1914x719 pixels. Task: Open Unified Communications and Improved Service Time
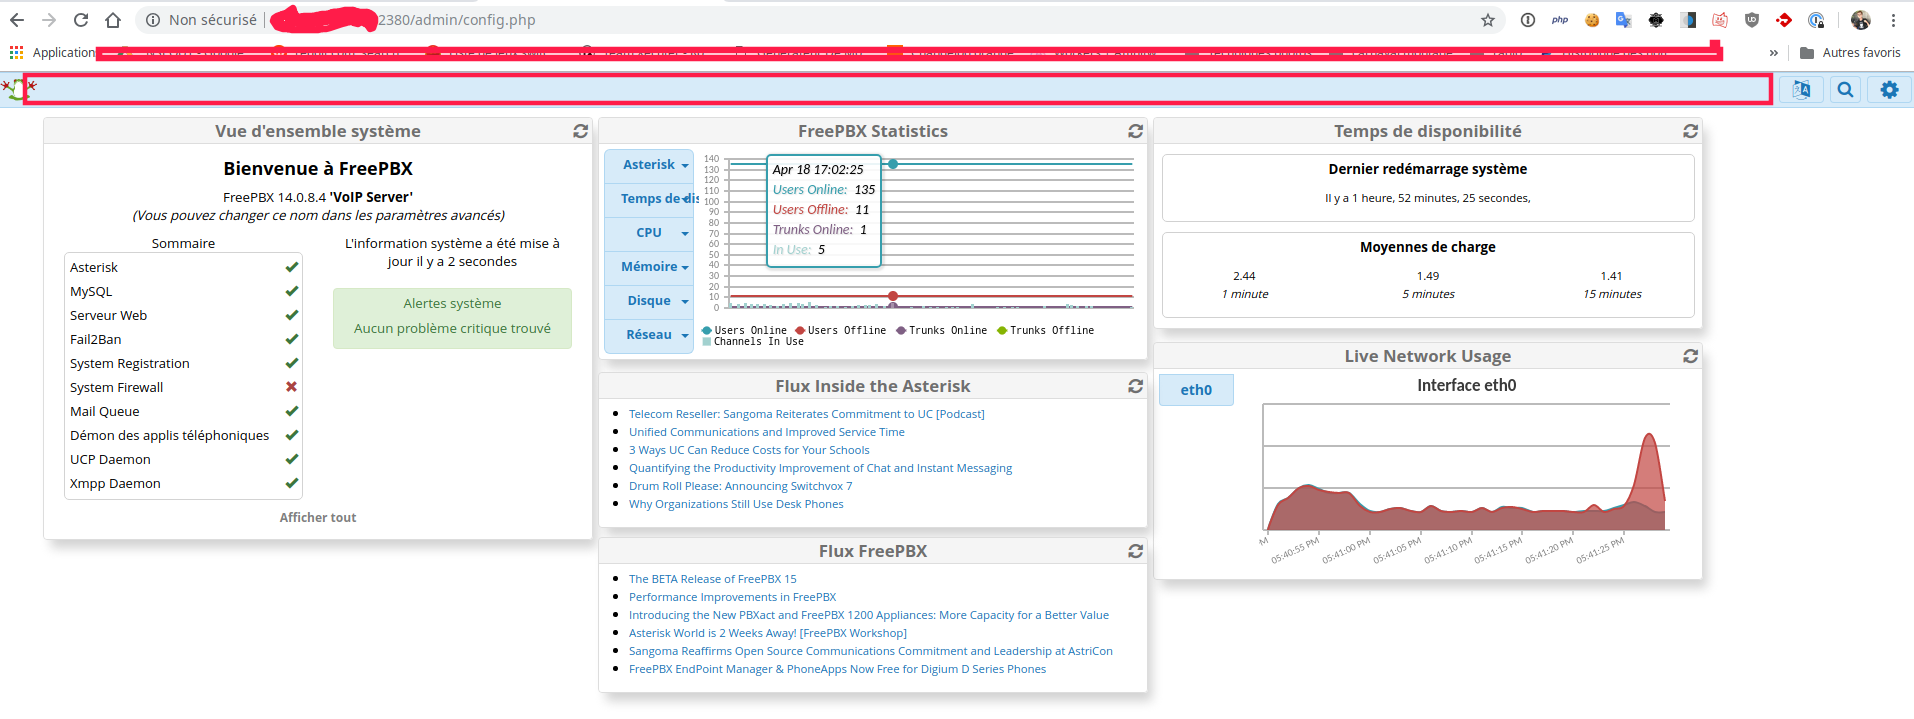(766, 432)
